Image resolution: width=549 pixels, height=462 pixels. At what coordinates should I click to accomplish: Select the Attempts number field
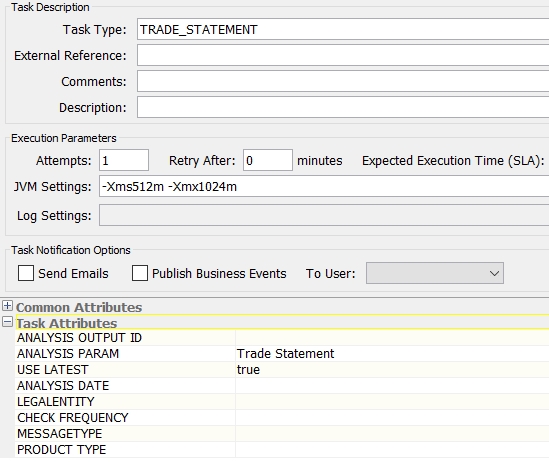tap(124, 160)
